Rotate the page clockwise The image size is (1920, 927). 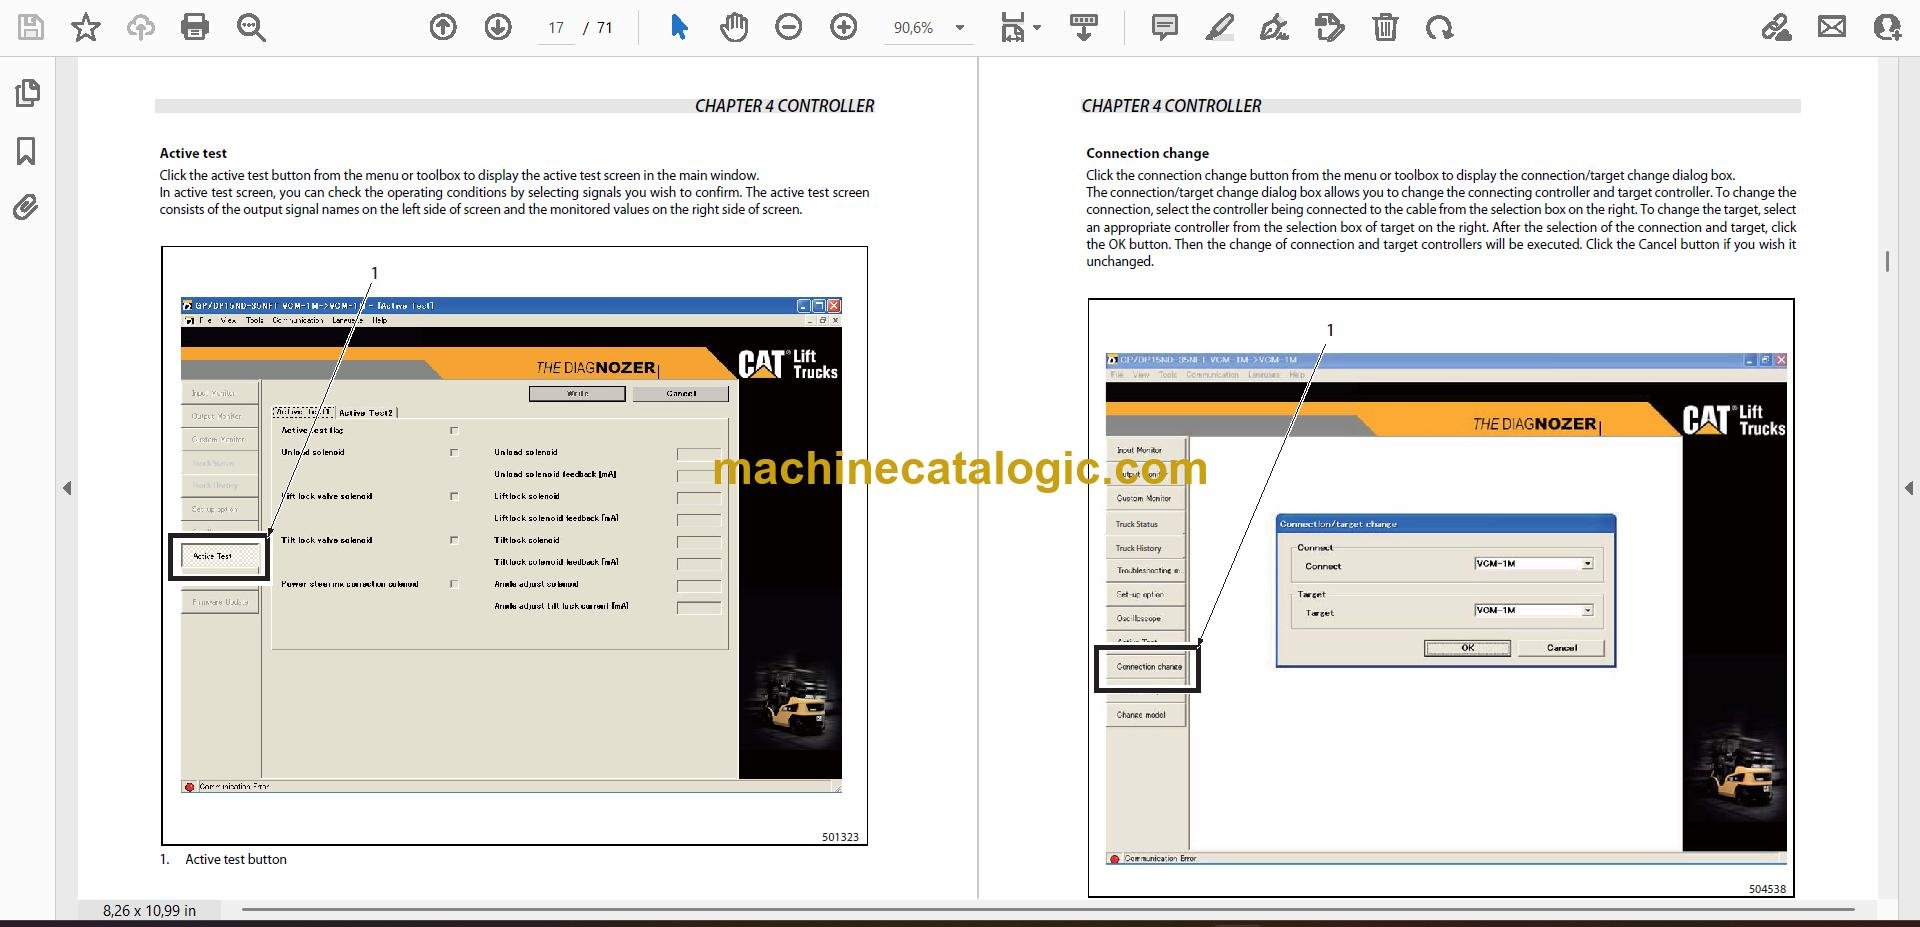click(1440, 27)
